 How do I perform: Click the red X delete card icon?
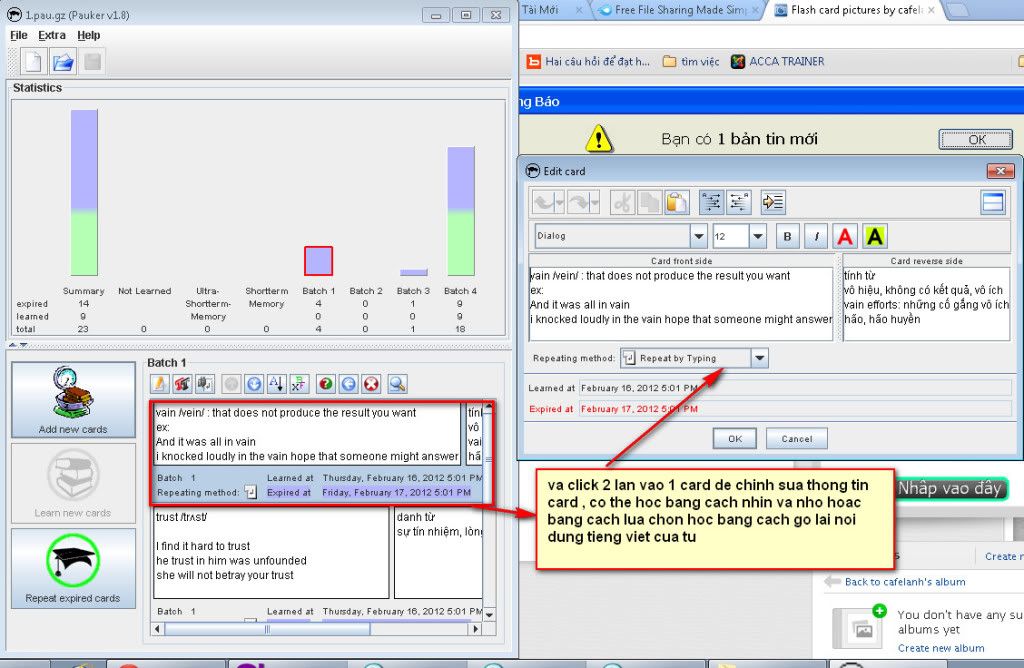tap(371, 383)
